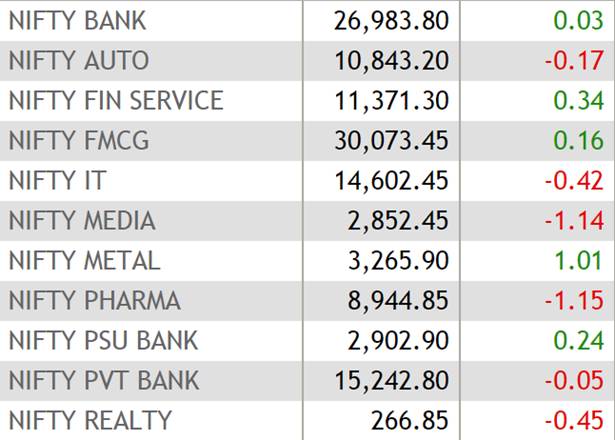The width and height of the screenshot is (615, 440).
Task: Click the NIFTY METAL index label
Action: pos(84,261)
